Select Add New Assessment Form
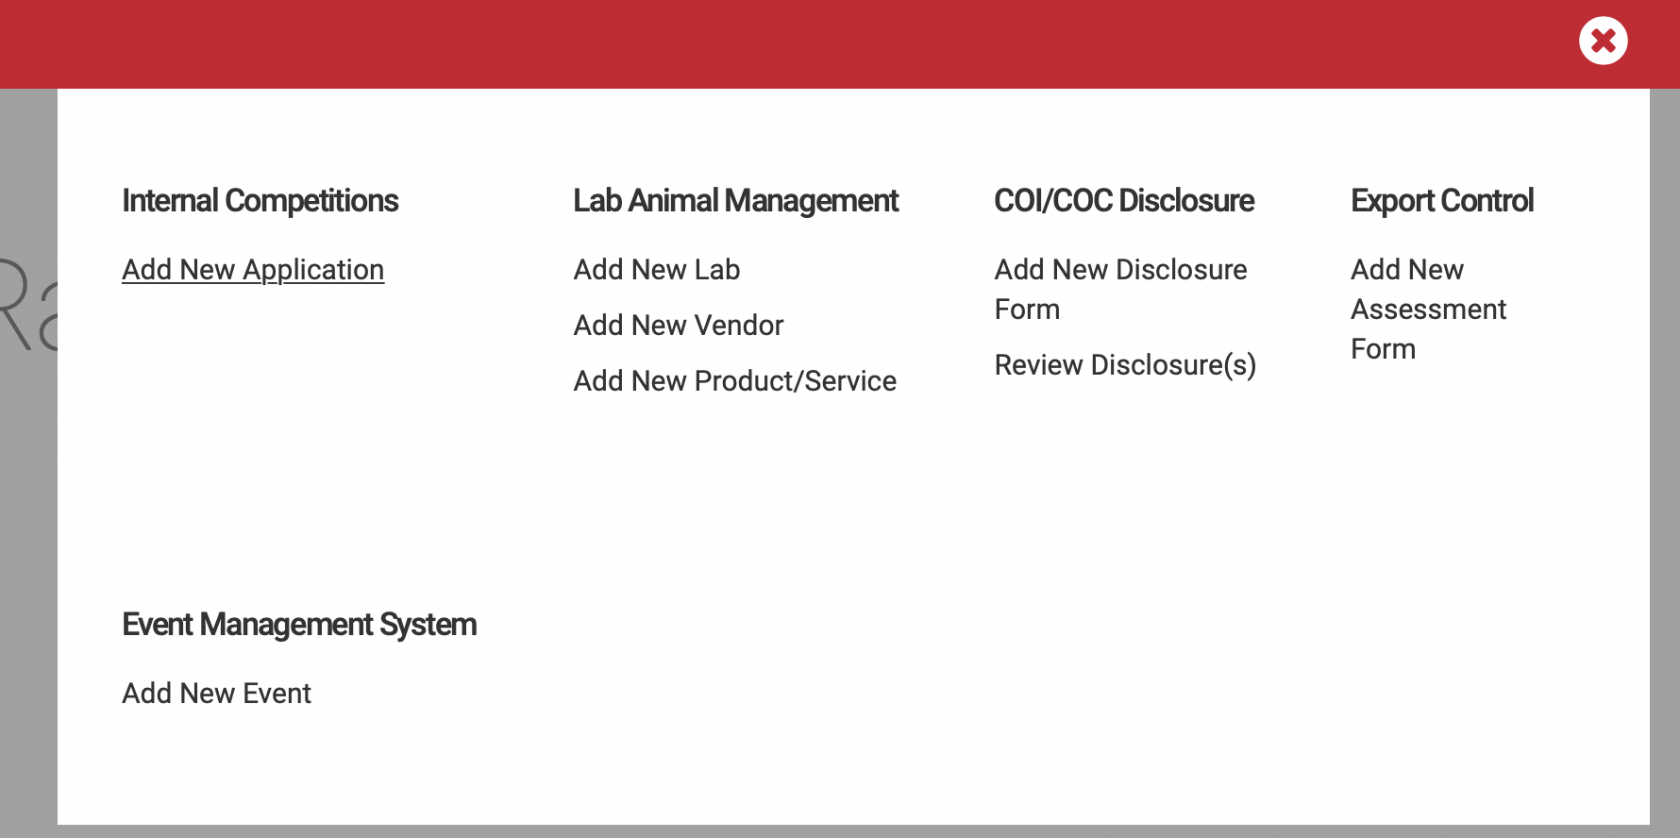Screen dimensions: 1680x838 (1428, 309)
